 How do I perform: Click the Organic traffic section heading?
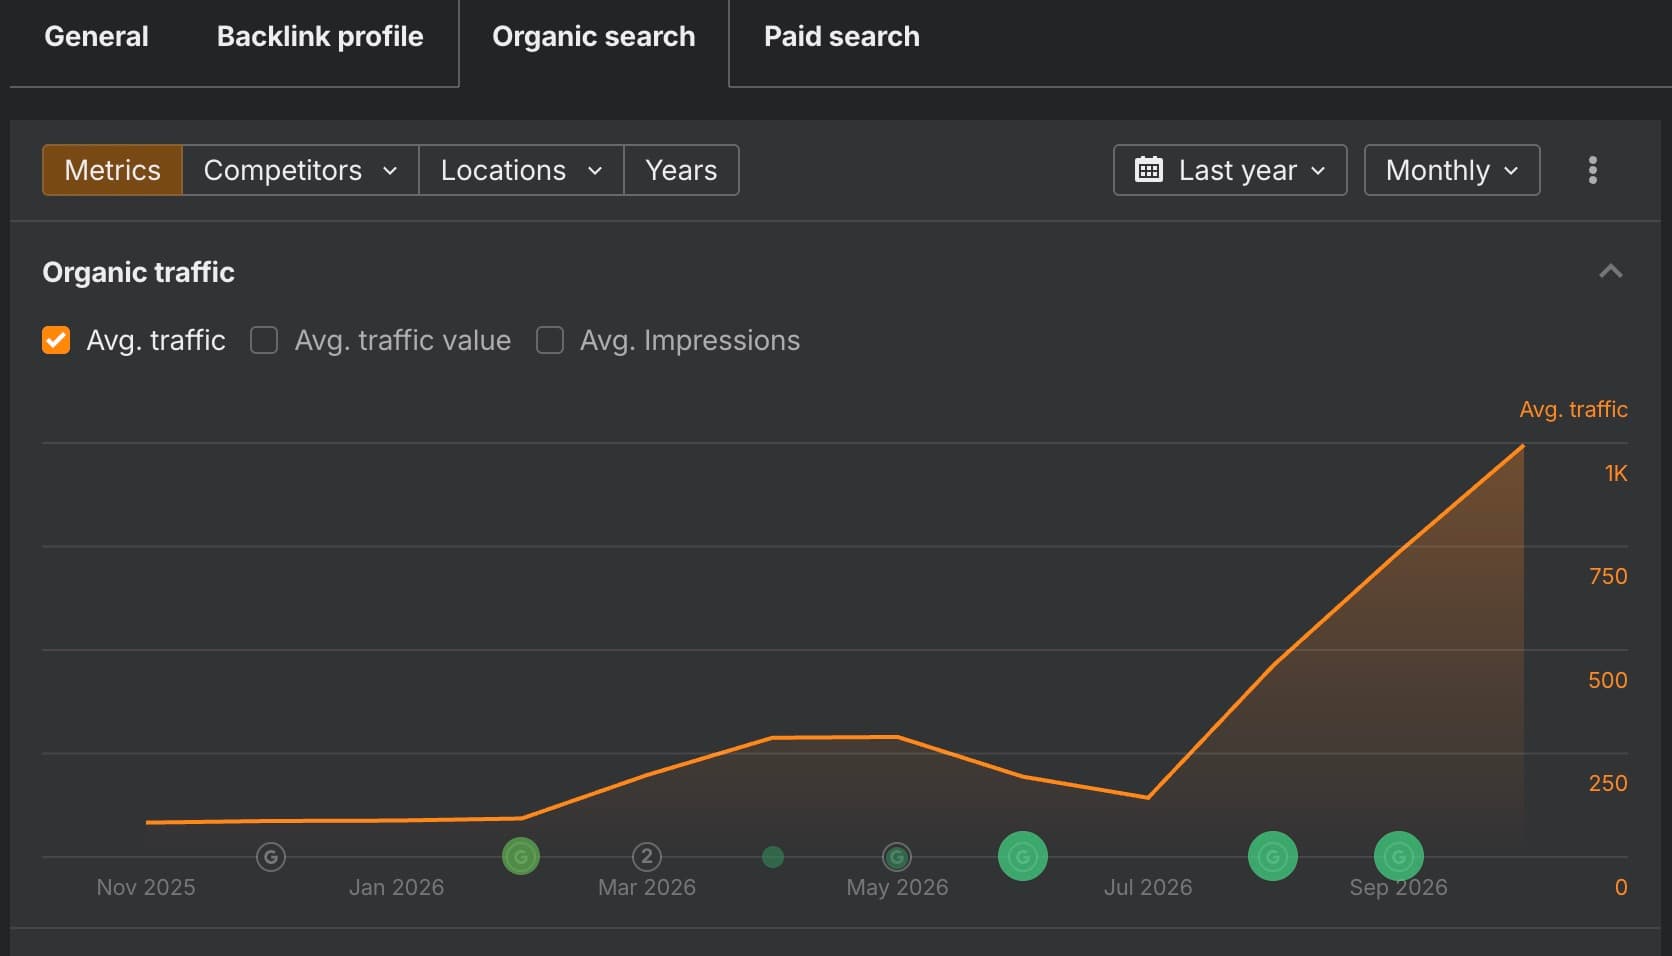coord(138,272)
